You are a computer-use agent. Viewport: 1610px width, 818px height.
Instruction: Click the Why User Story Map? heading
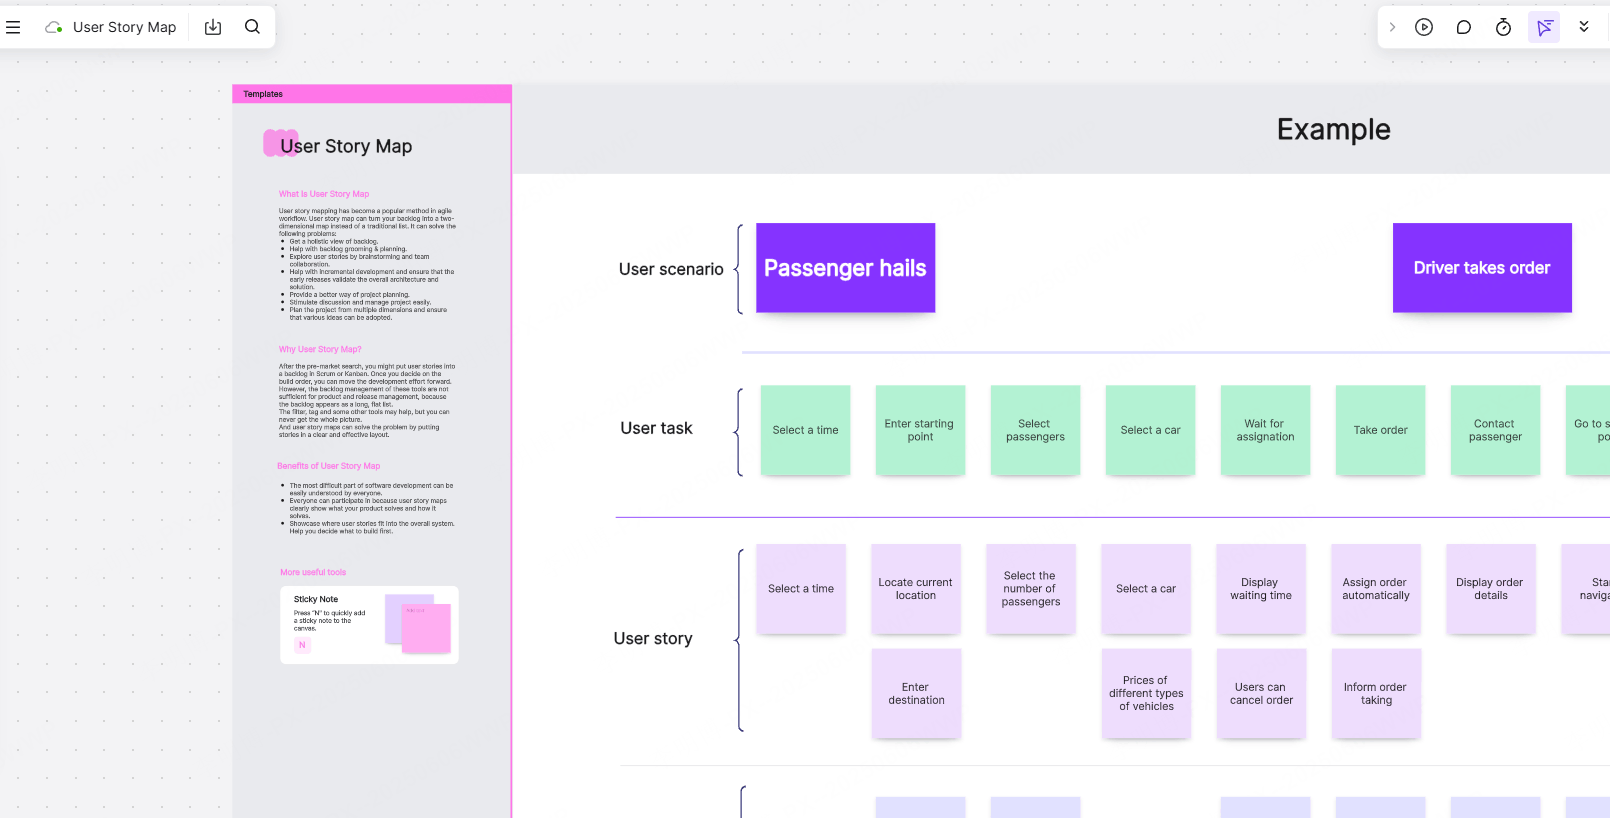[320, 349]
